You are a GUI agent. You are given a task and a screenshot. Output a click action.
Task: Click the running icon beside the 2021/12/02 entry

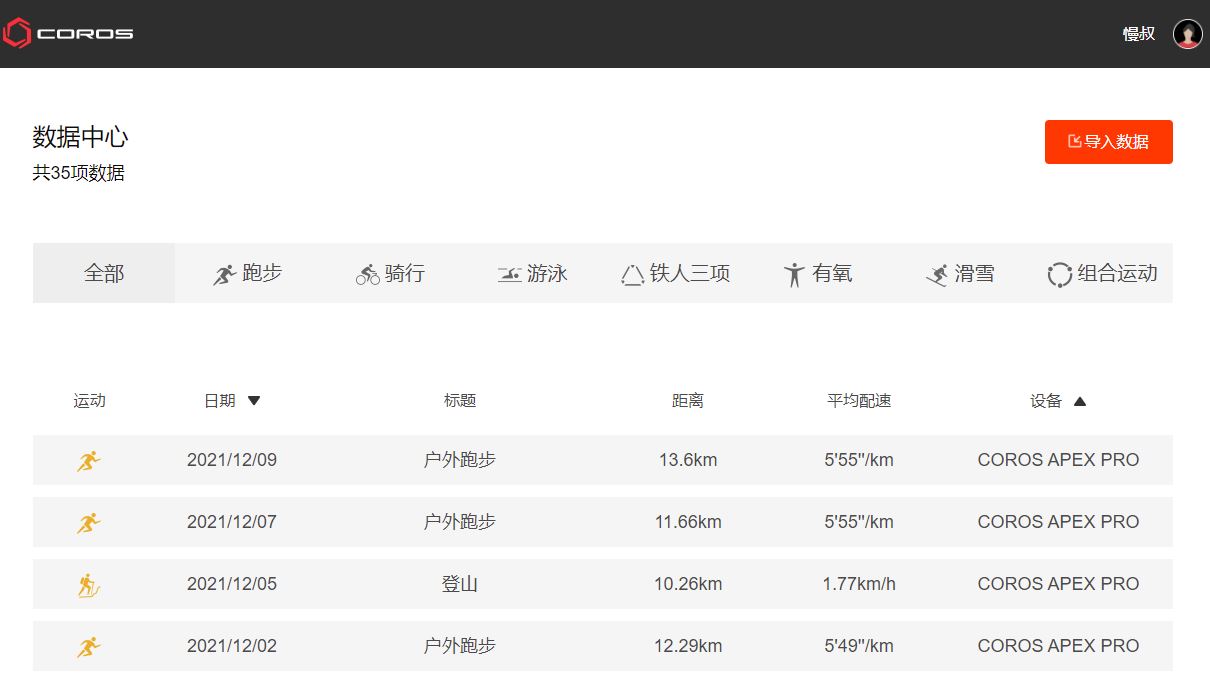pyautogui.click(x=89, y=645)
